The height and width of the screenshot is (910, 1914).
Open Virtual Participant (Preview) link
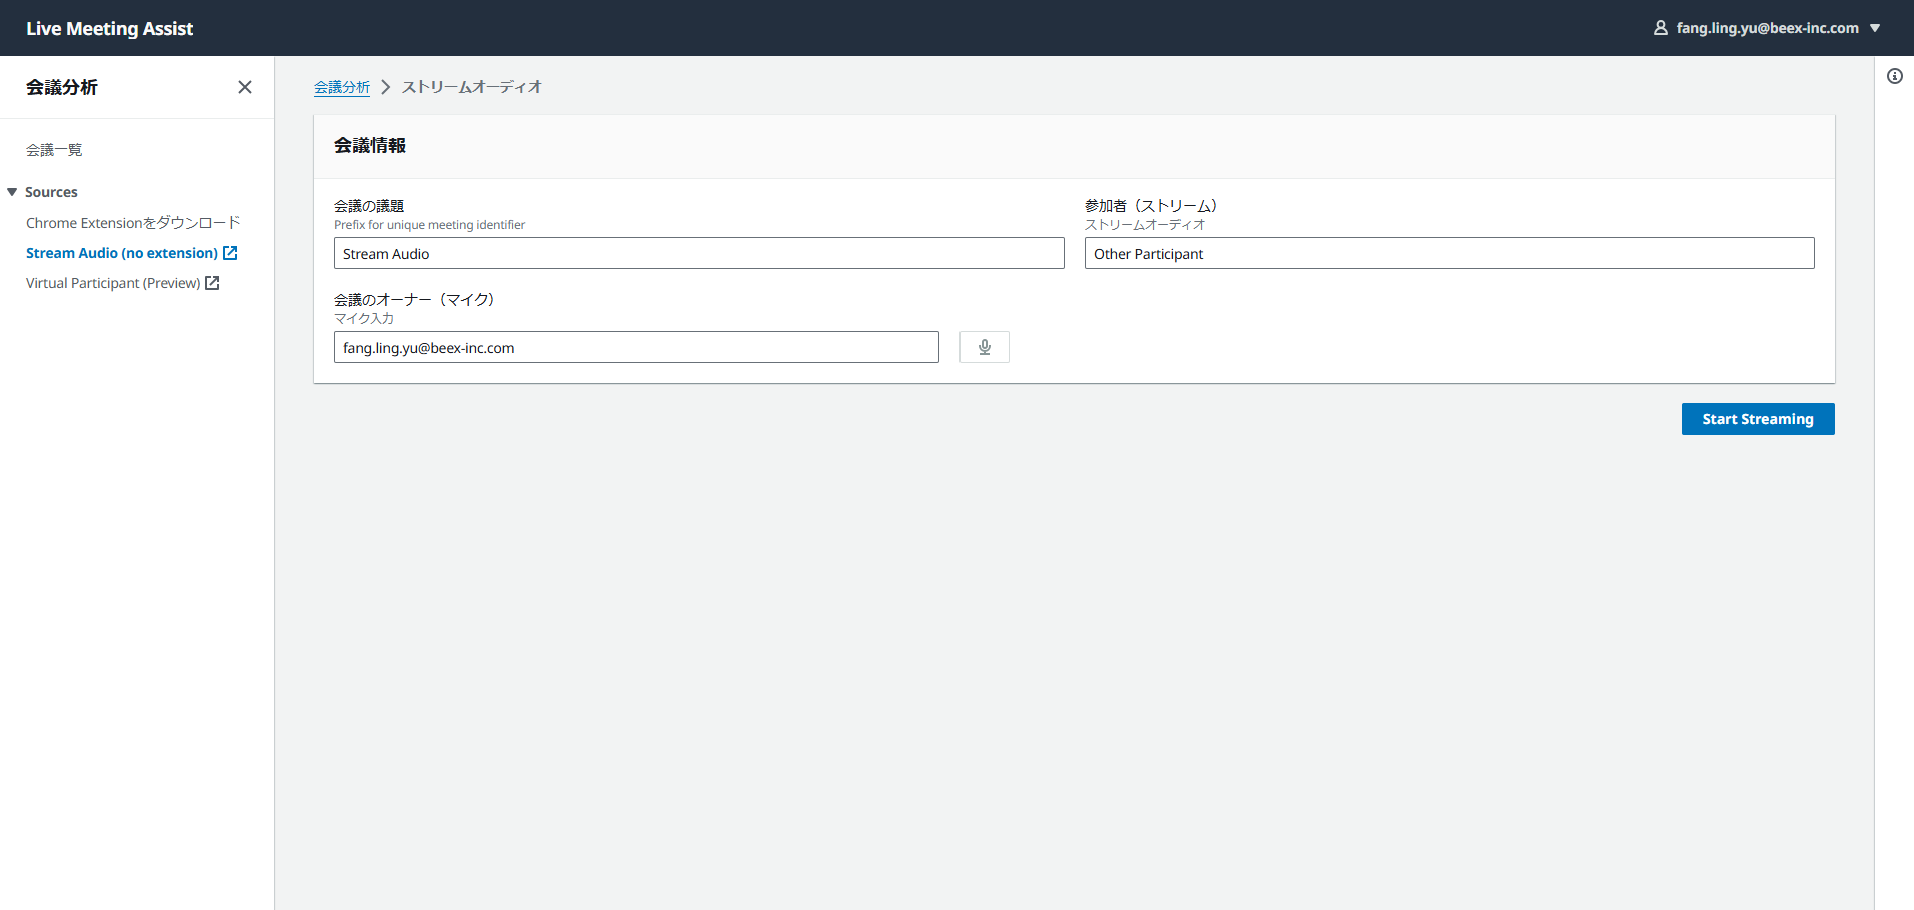click(113, 283)
